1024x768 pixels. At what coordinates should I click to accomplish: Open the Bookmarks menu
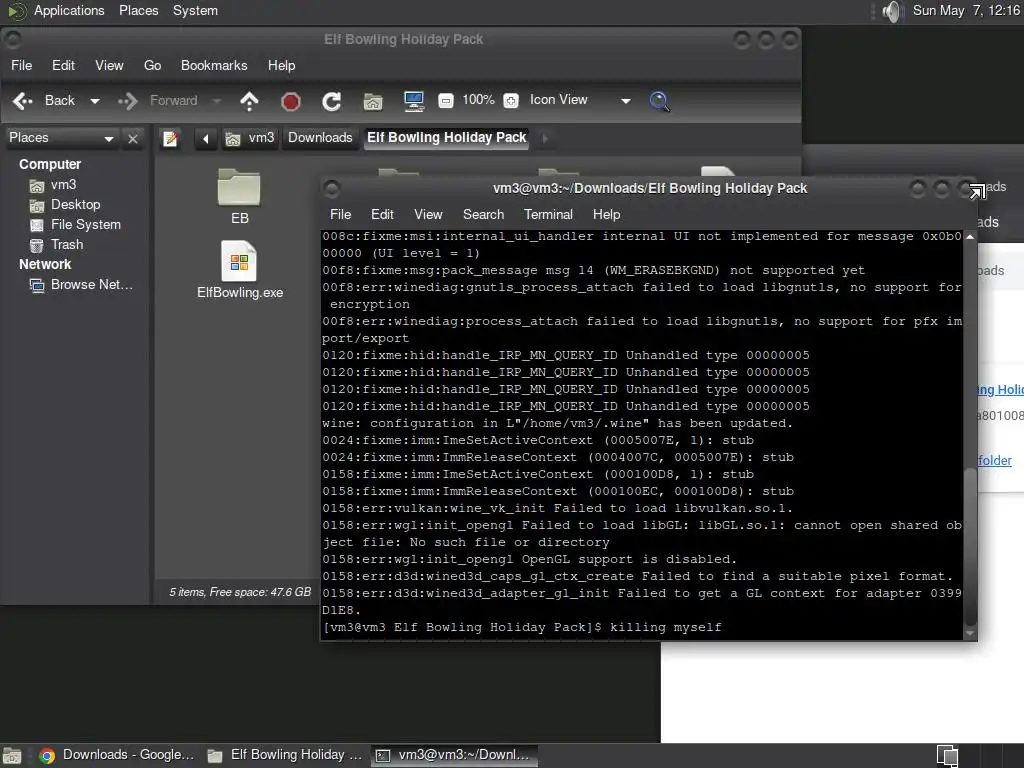(214, 65)
